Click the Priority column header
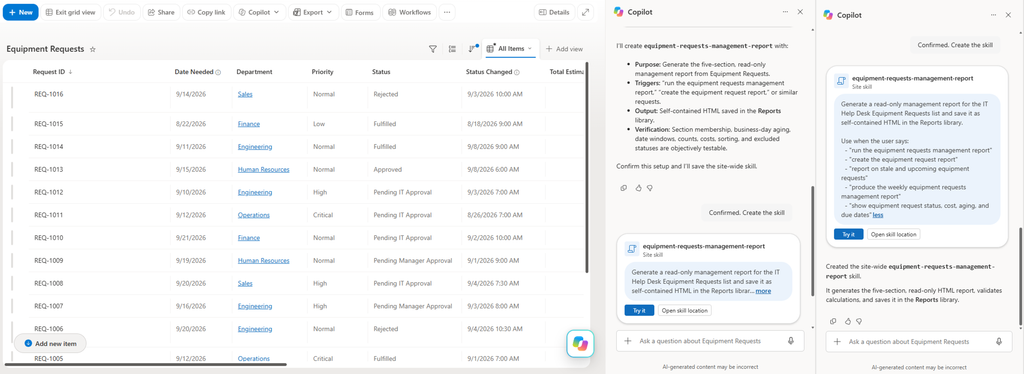Screen dimensions: 1024x374 point(323,72)
